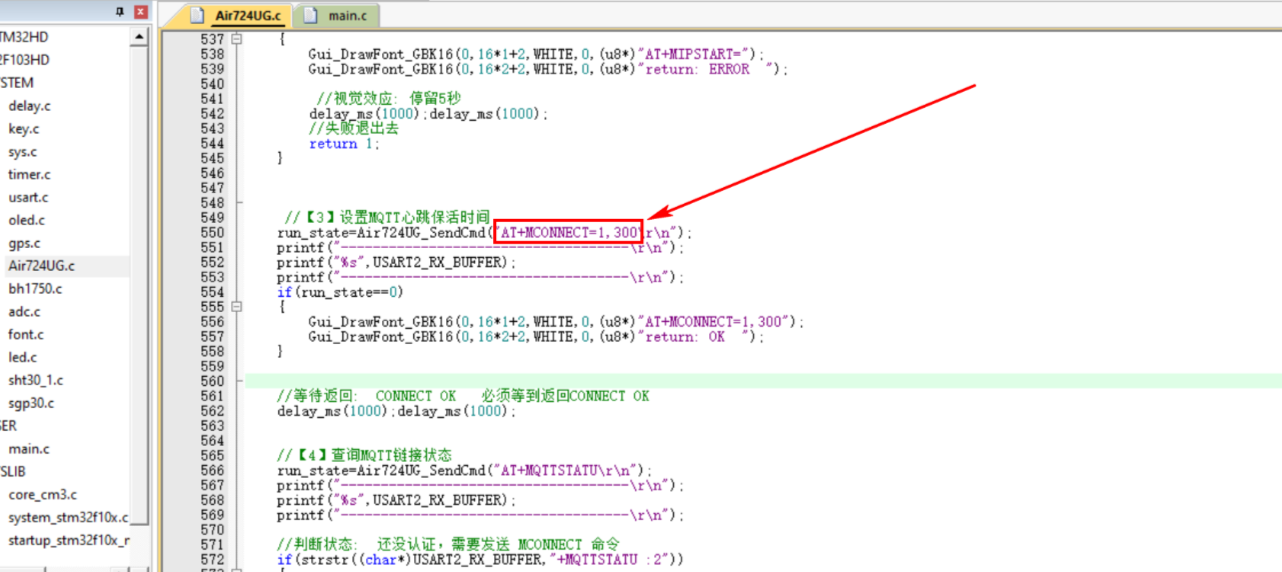Screen dimensions: 1282x572
Task: Open gps.c in the project tree
Action: tap(25, 243)
